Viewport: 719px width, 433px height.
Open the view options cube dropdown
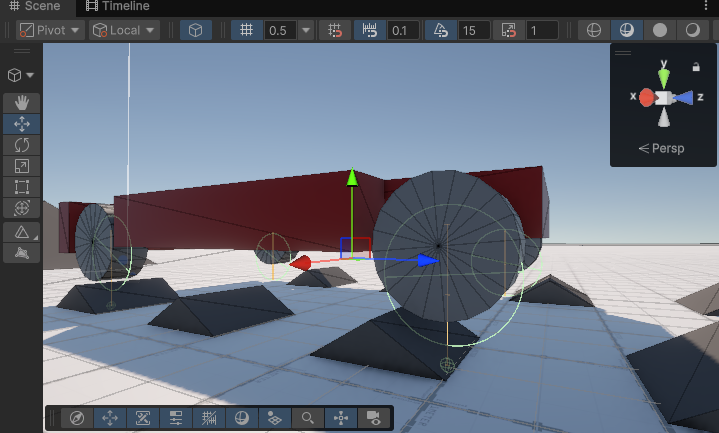[21, 75]
